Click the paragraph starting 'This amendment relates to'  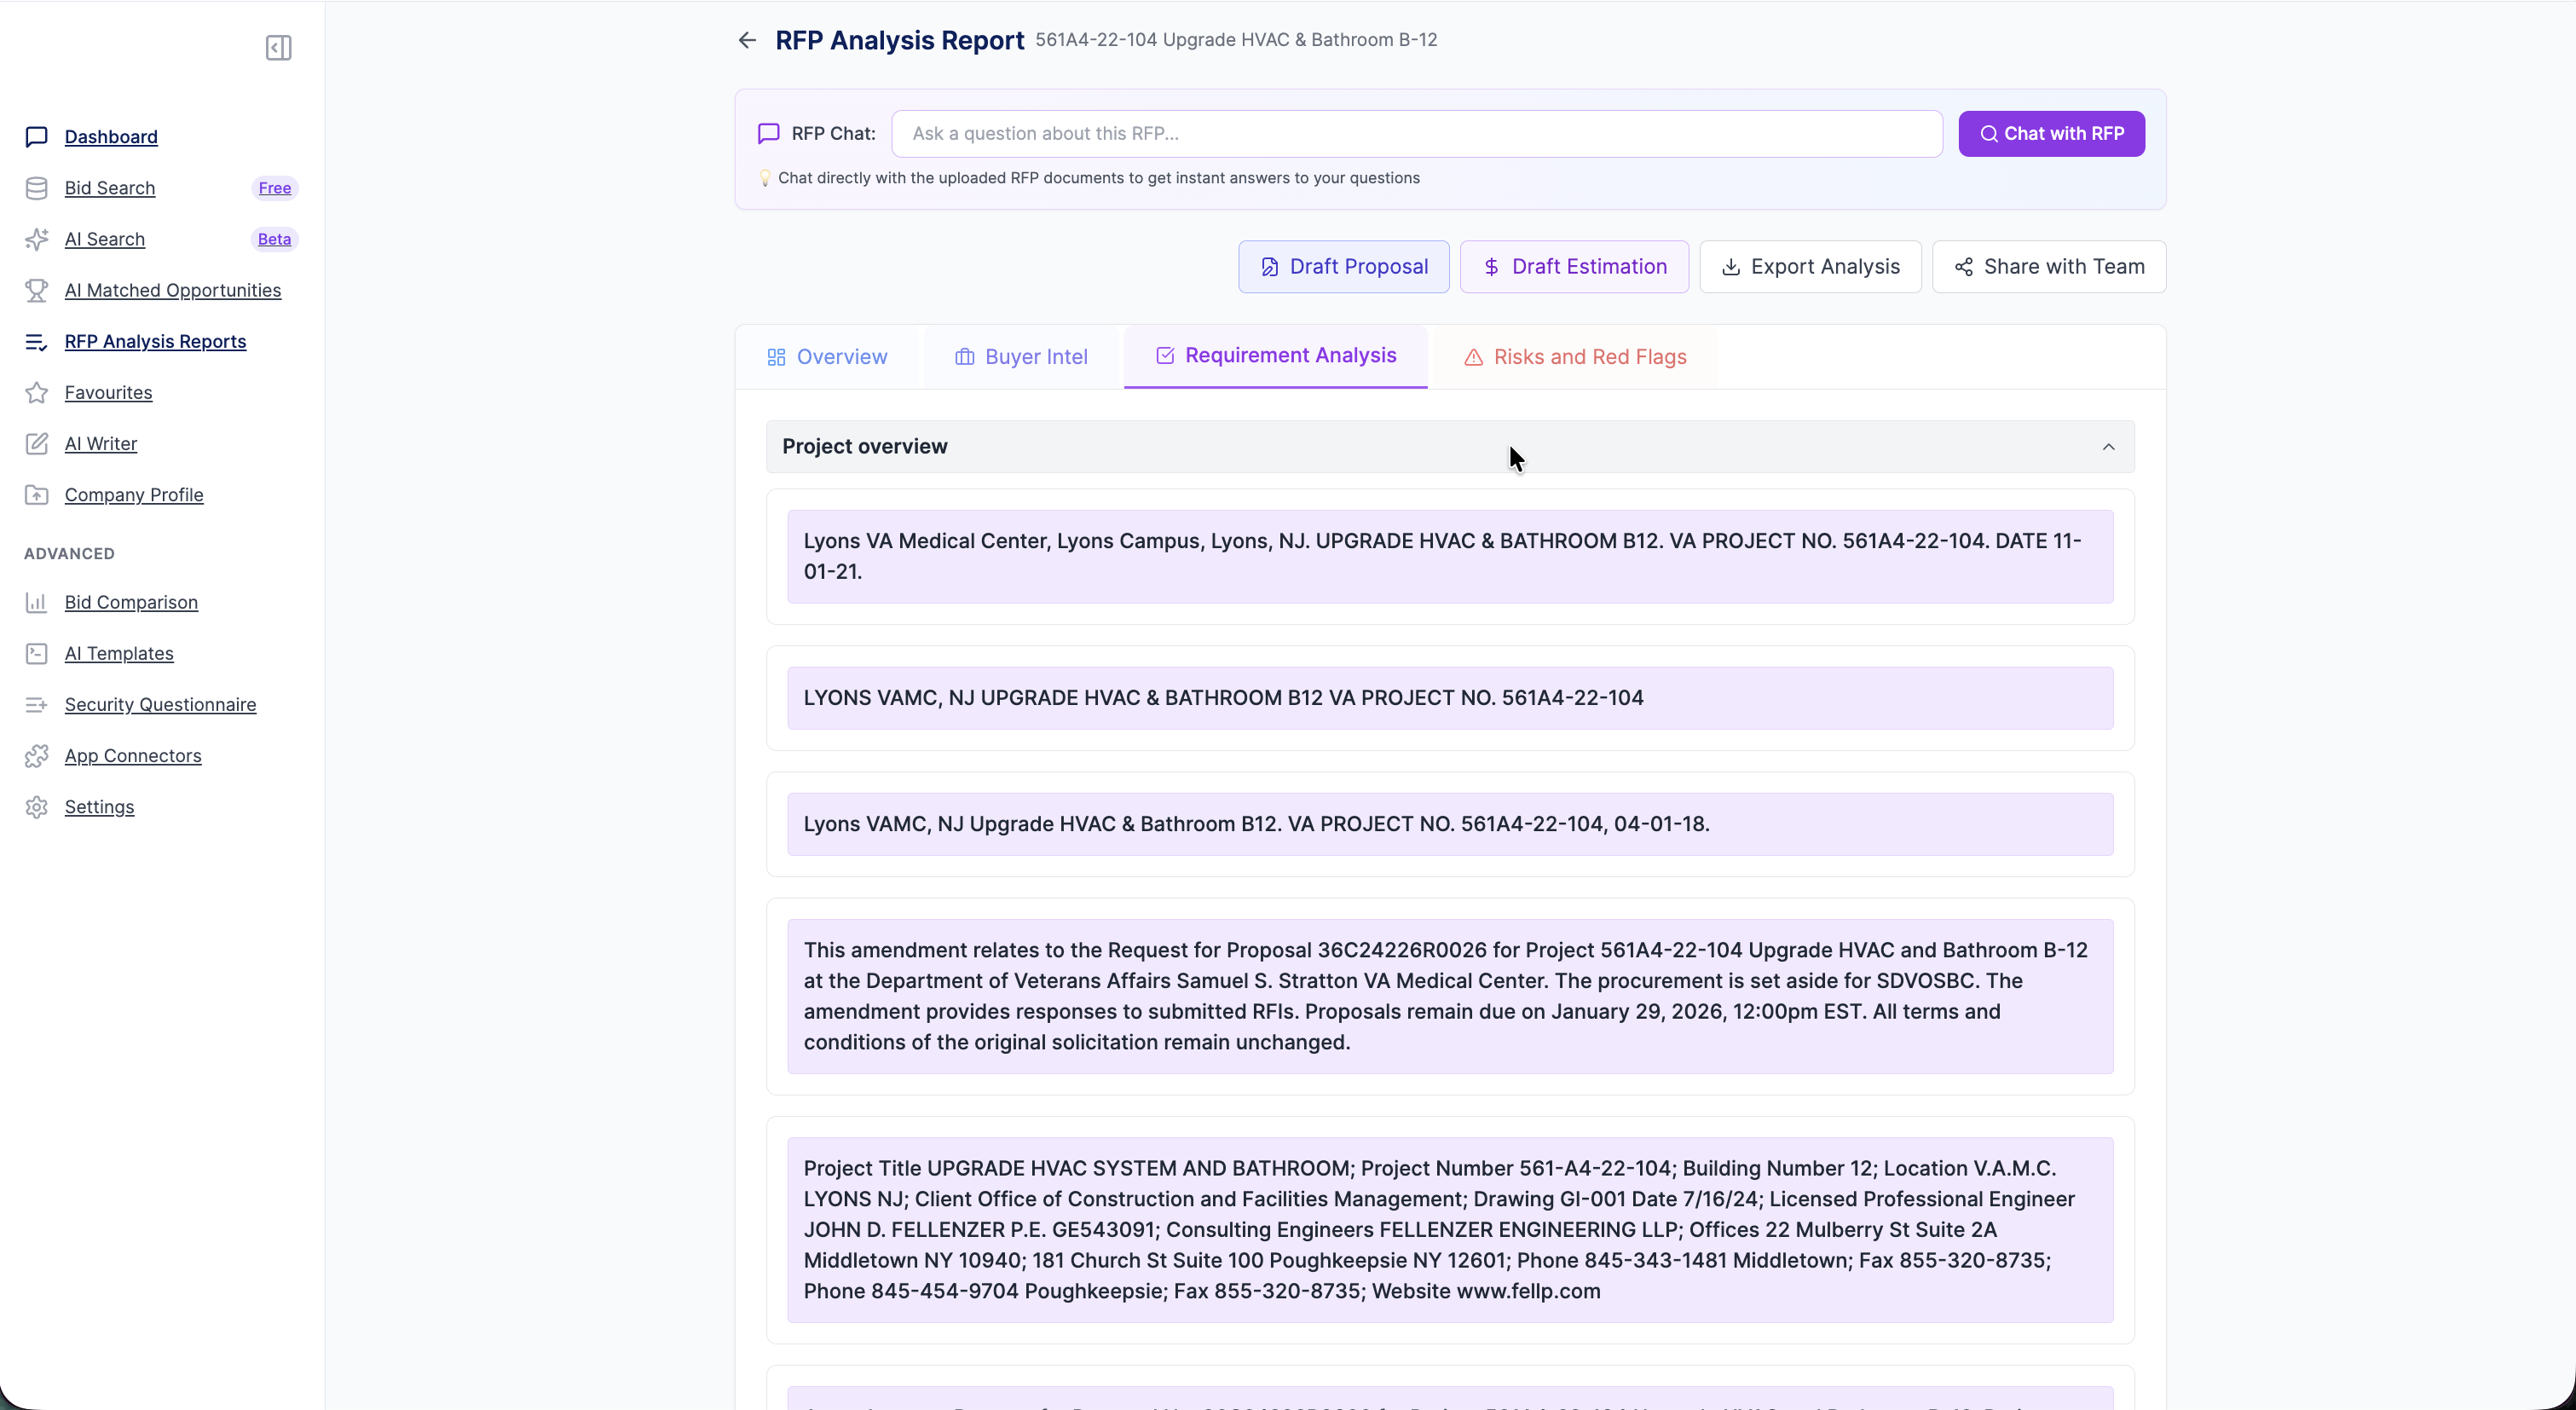tap(1450, 996)
